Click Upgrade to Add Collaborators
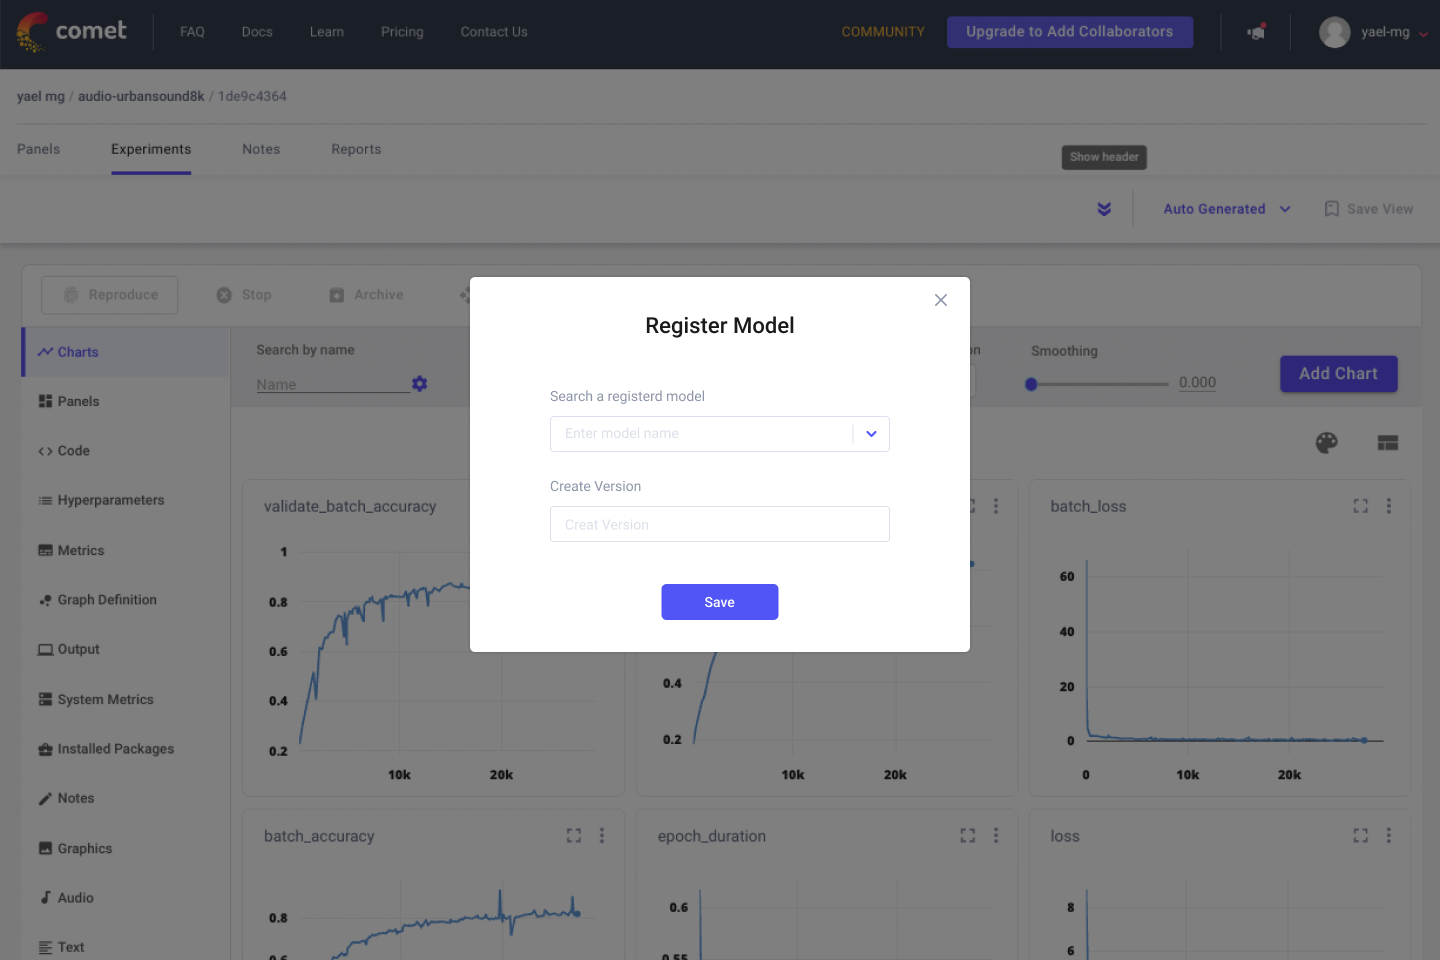 [x=1069, y=32]
